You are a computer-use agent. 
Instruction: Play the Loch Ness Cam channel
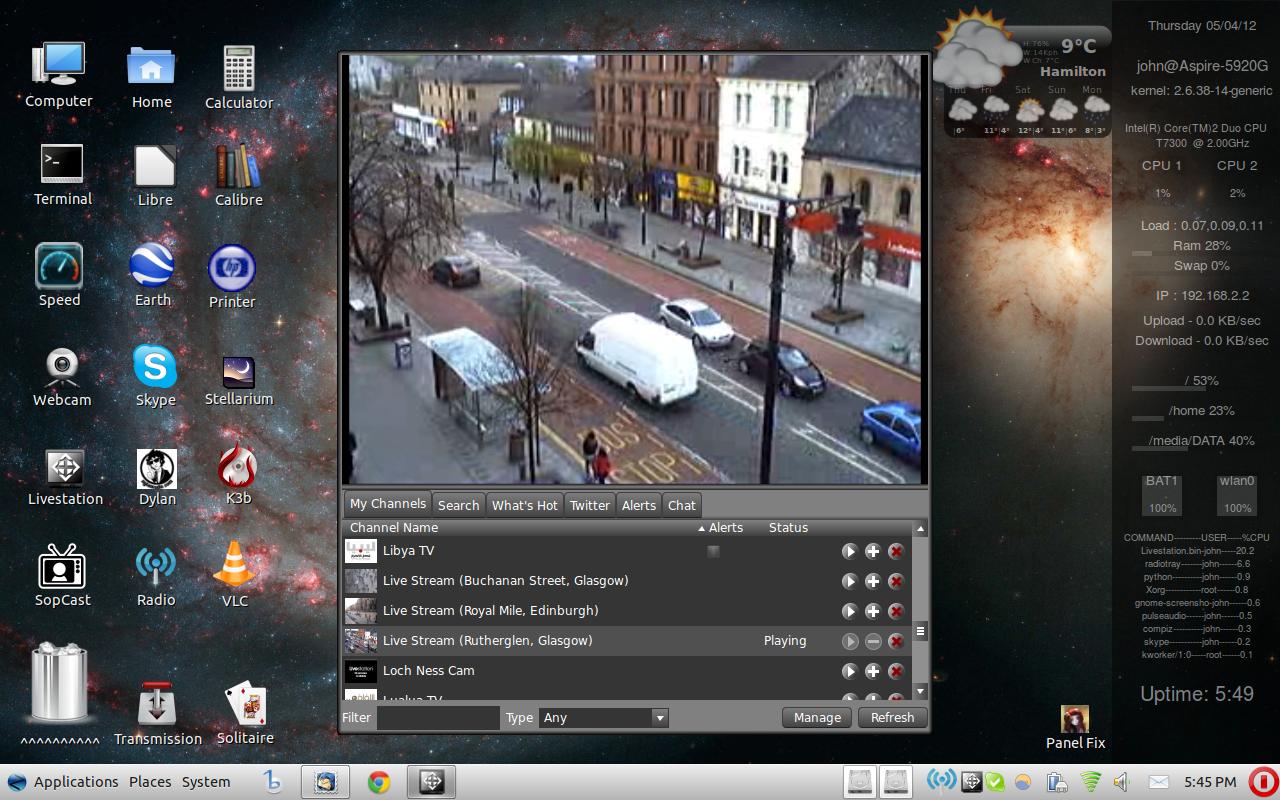[x=849, y=671]
